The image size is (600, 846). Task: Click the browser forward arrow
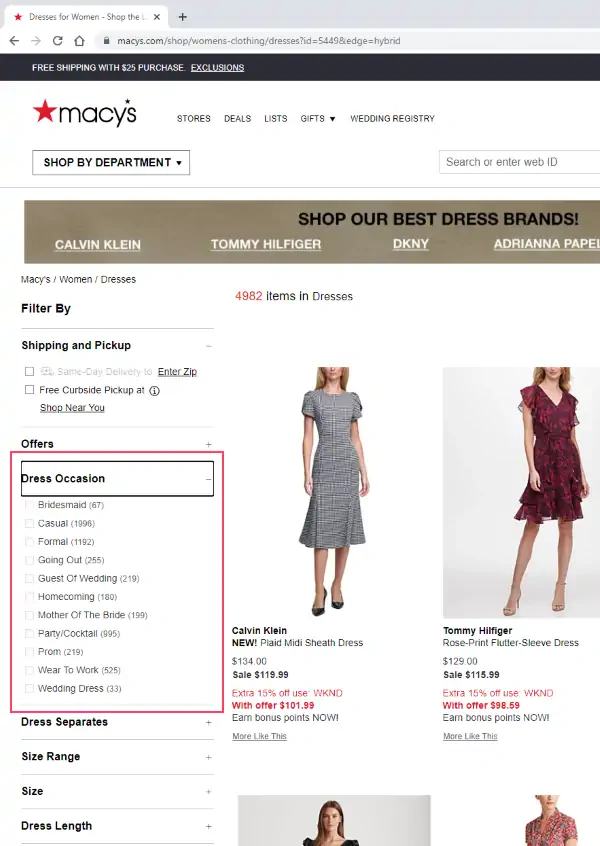(x=36, y=40)
